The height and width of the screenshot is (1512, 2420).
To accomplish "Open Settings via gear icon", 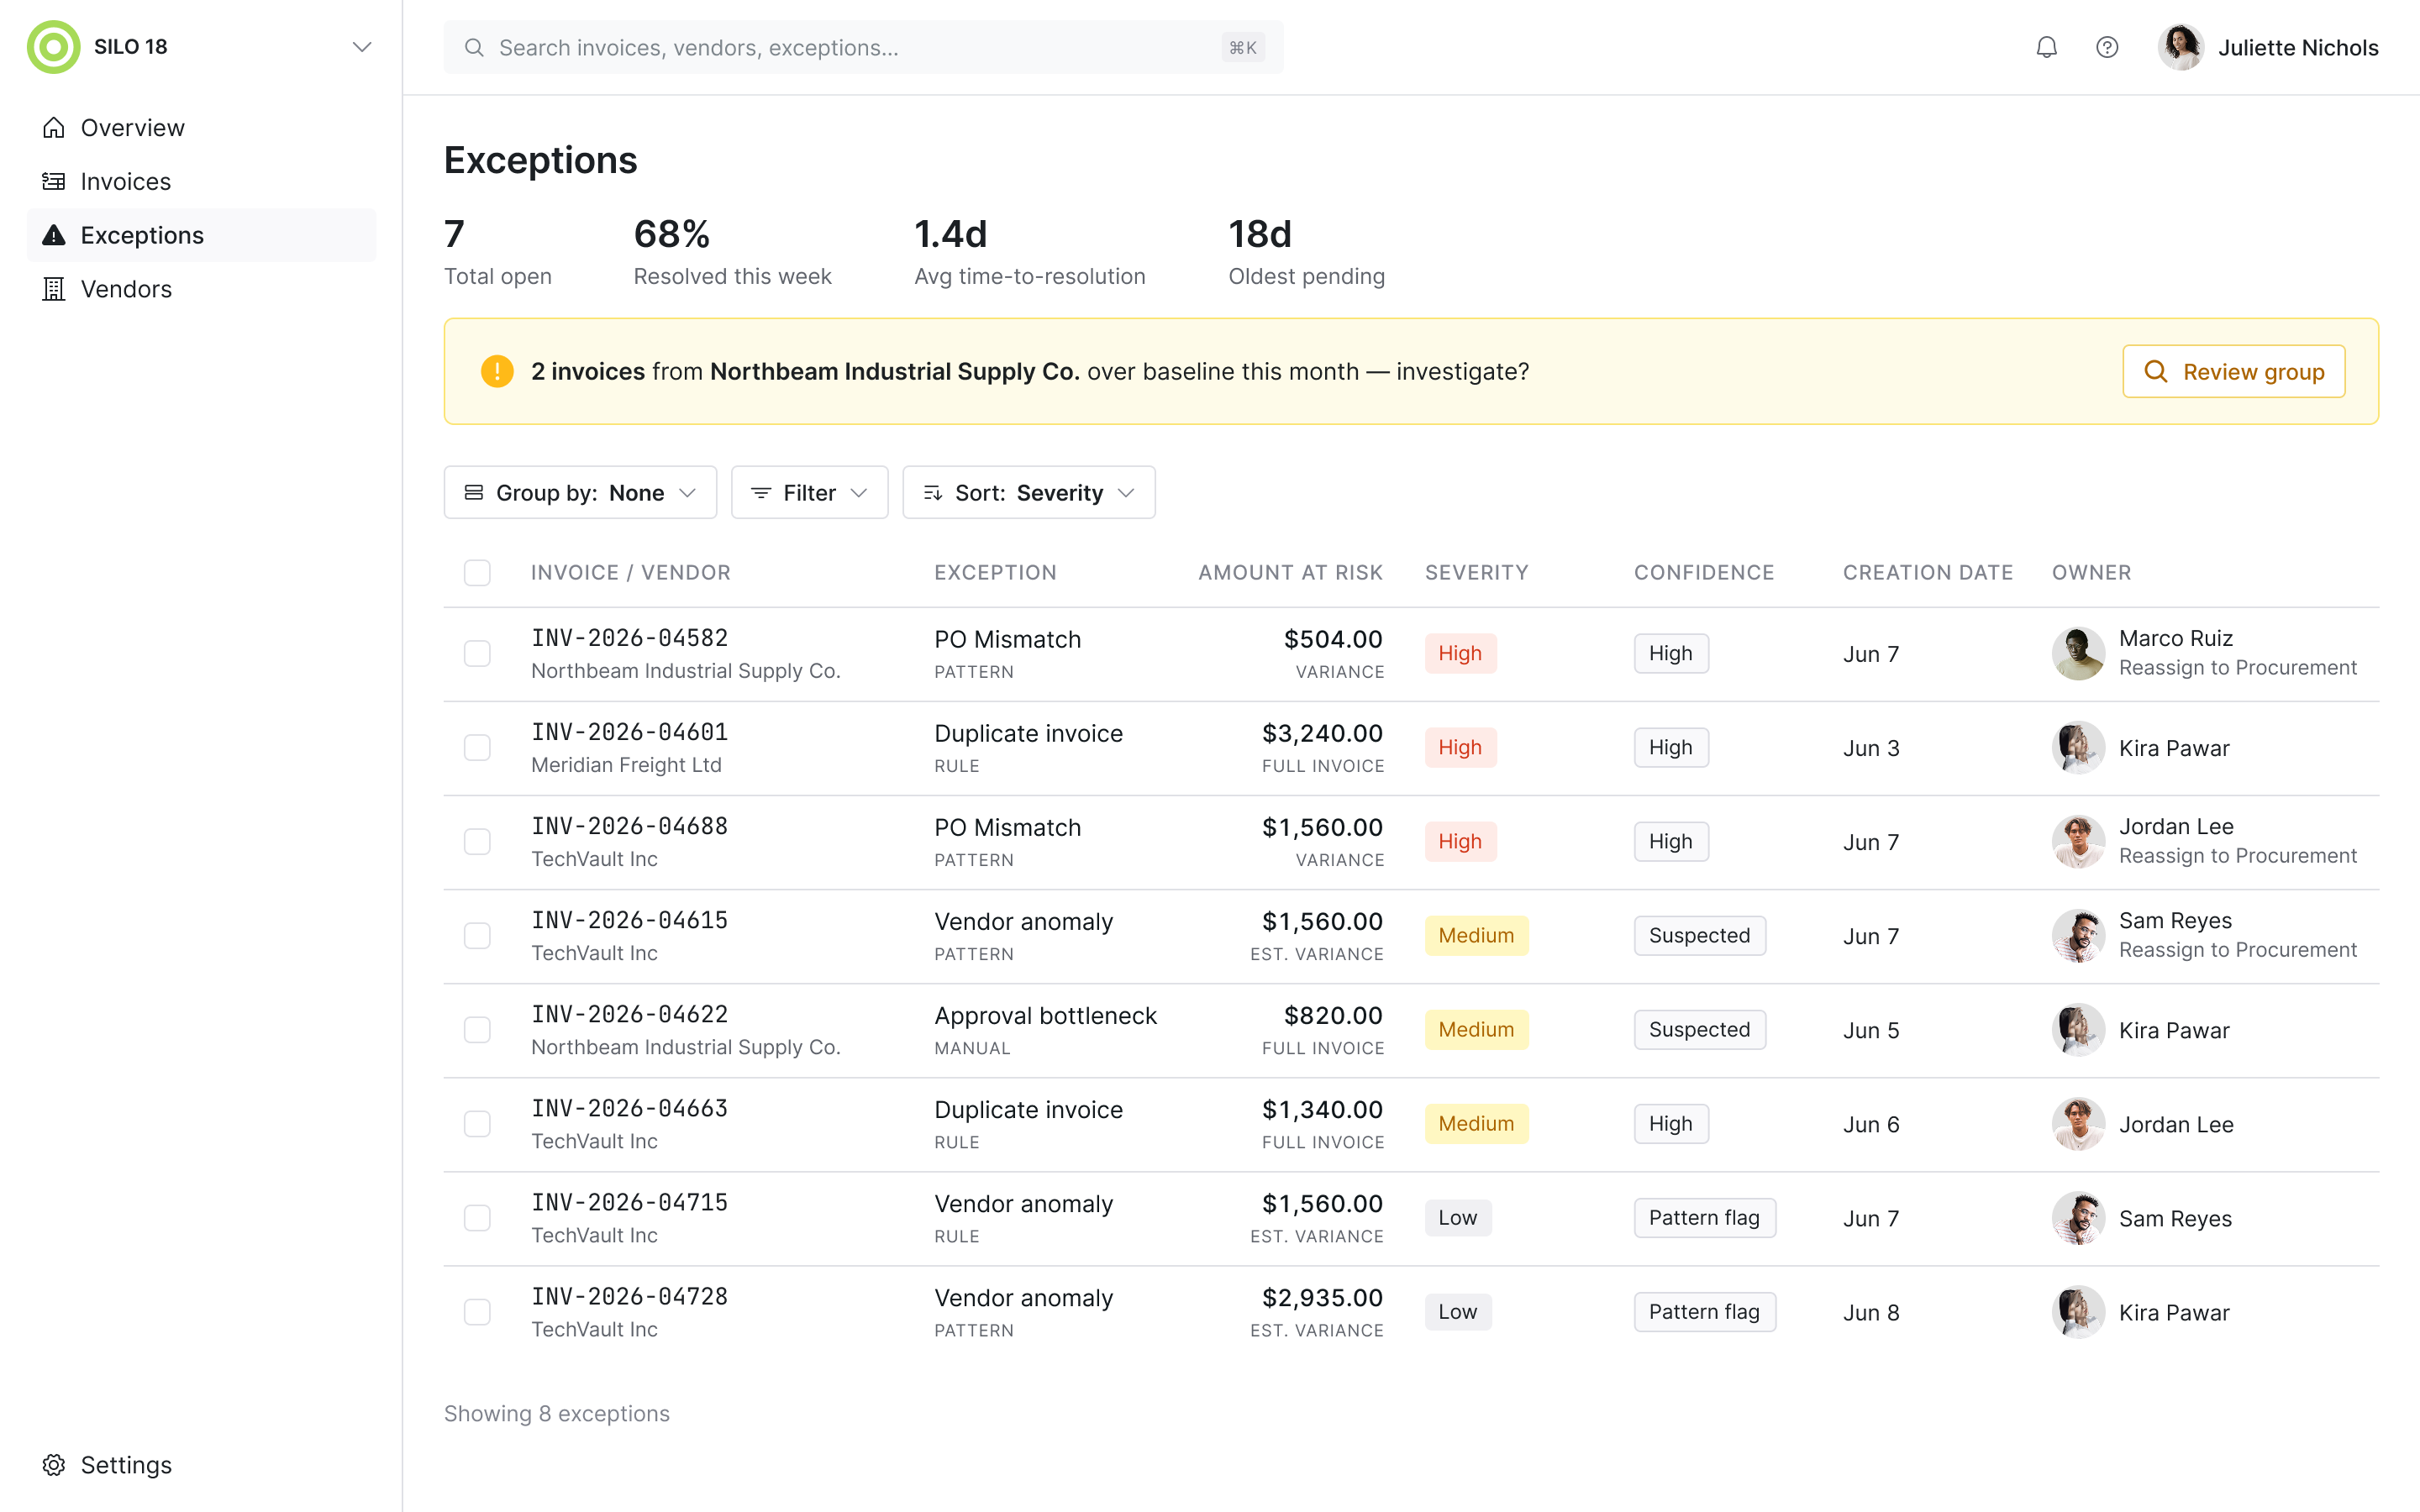I will click(x=54, y=1465).
